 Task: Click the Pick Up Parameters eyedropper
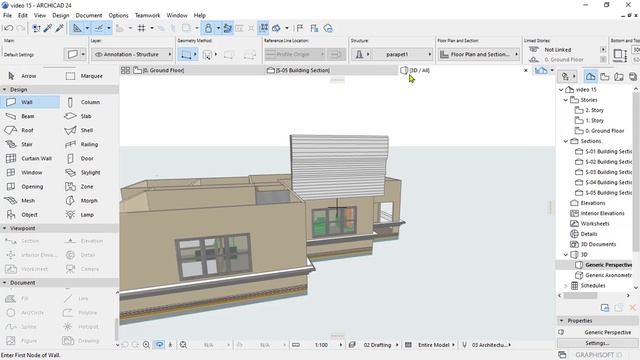click(x=48, y=28)
